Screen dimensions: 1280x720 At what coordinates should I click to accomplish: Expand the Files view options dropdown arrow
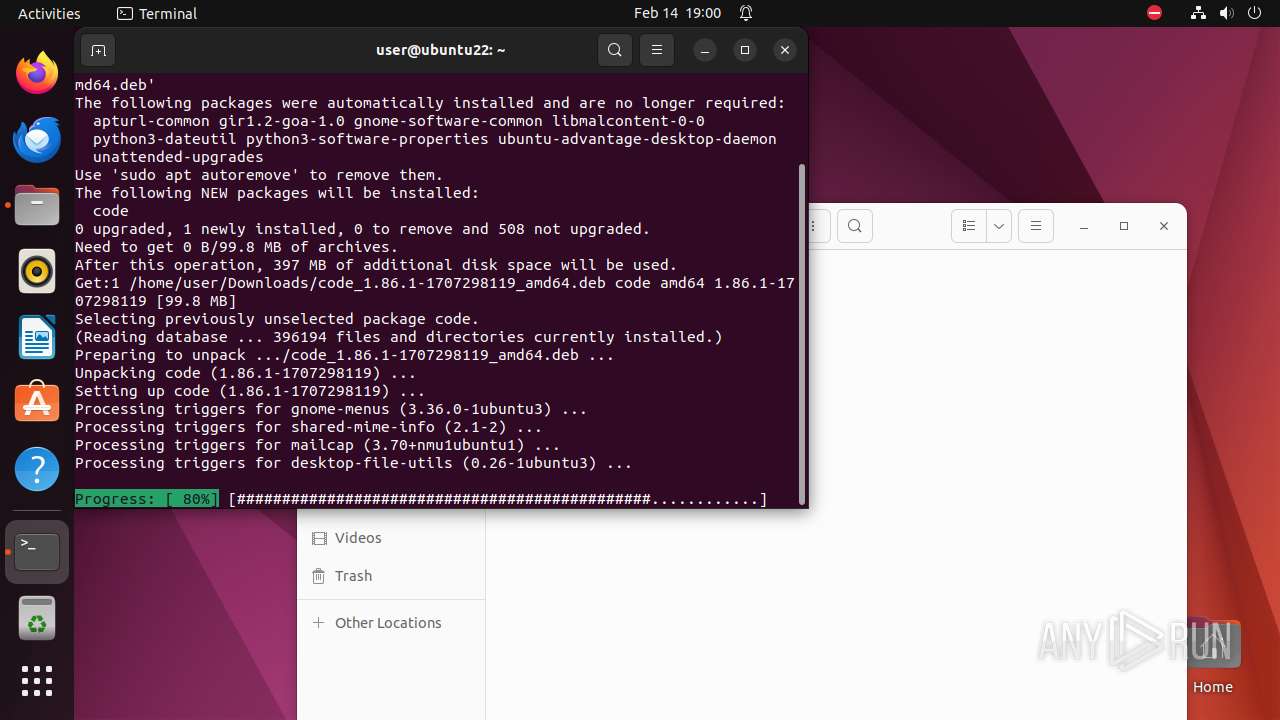(999, 226)
